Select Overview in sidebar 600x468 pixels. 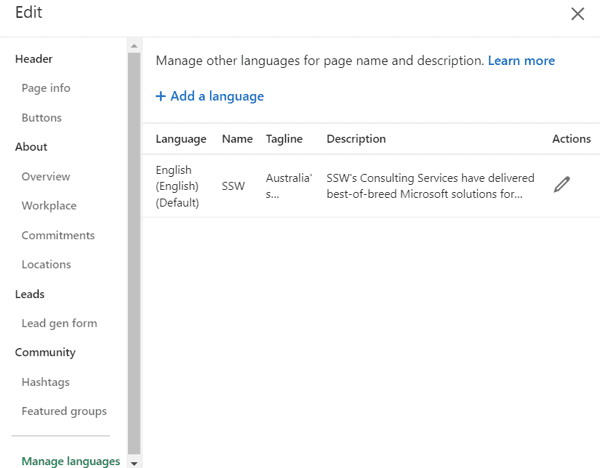[x=46, y=177]
